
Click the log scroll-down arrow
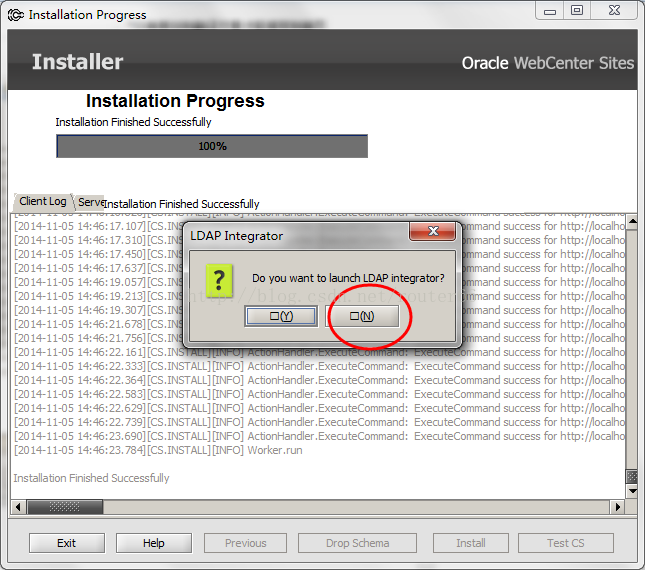coord(632,490)
